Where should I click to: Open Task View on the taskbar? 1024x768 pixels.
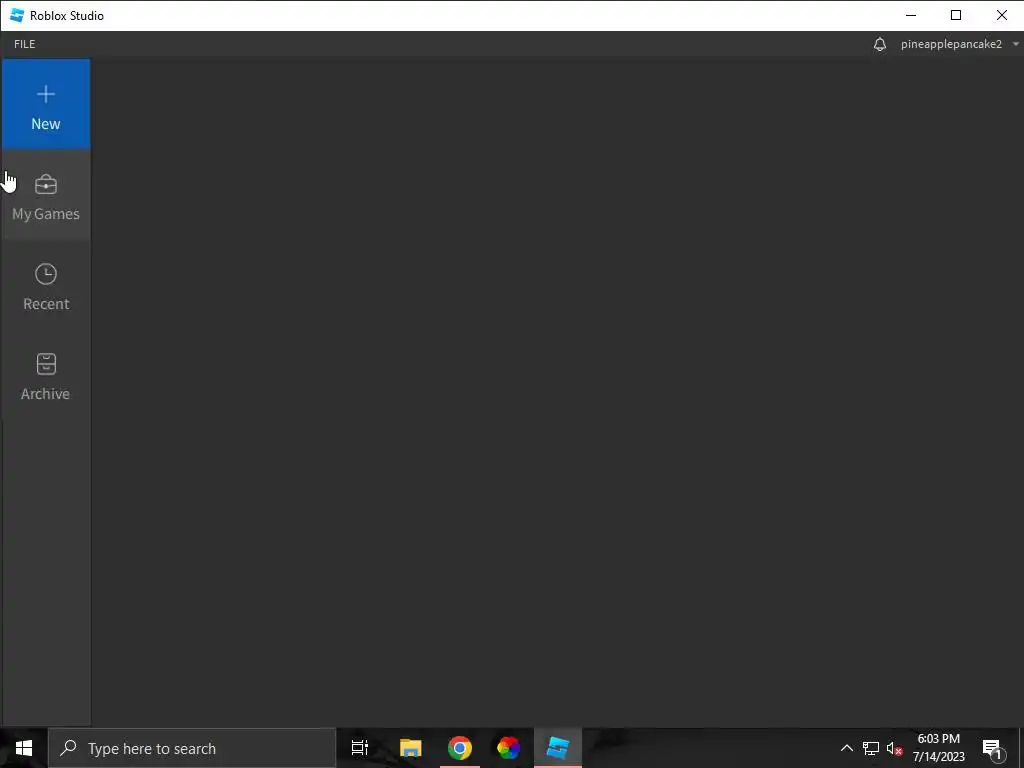360,748
